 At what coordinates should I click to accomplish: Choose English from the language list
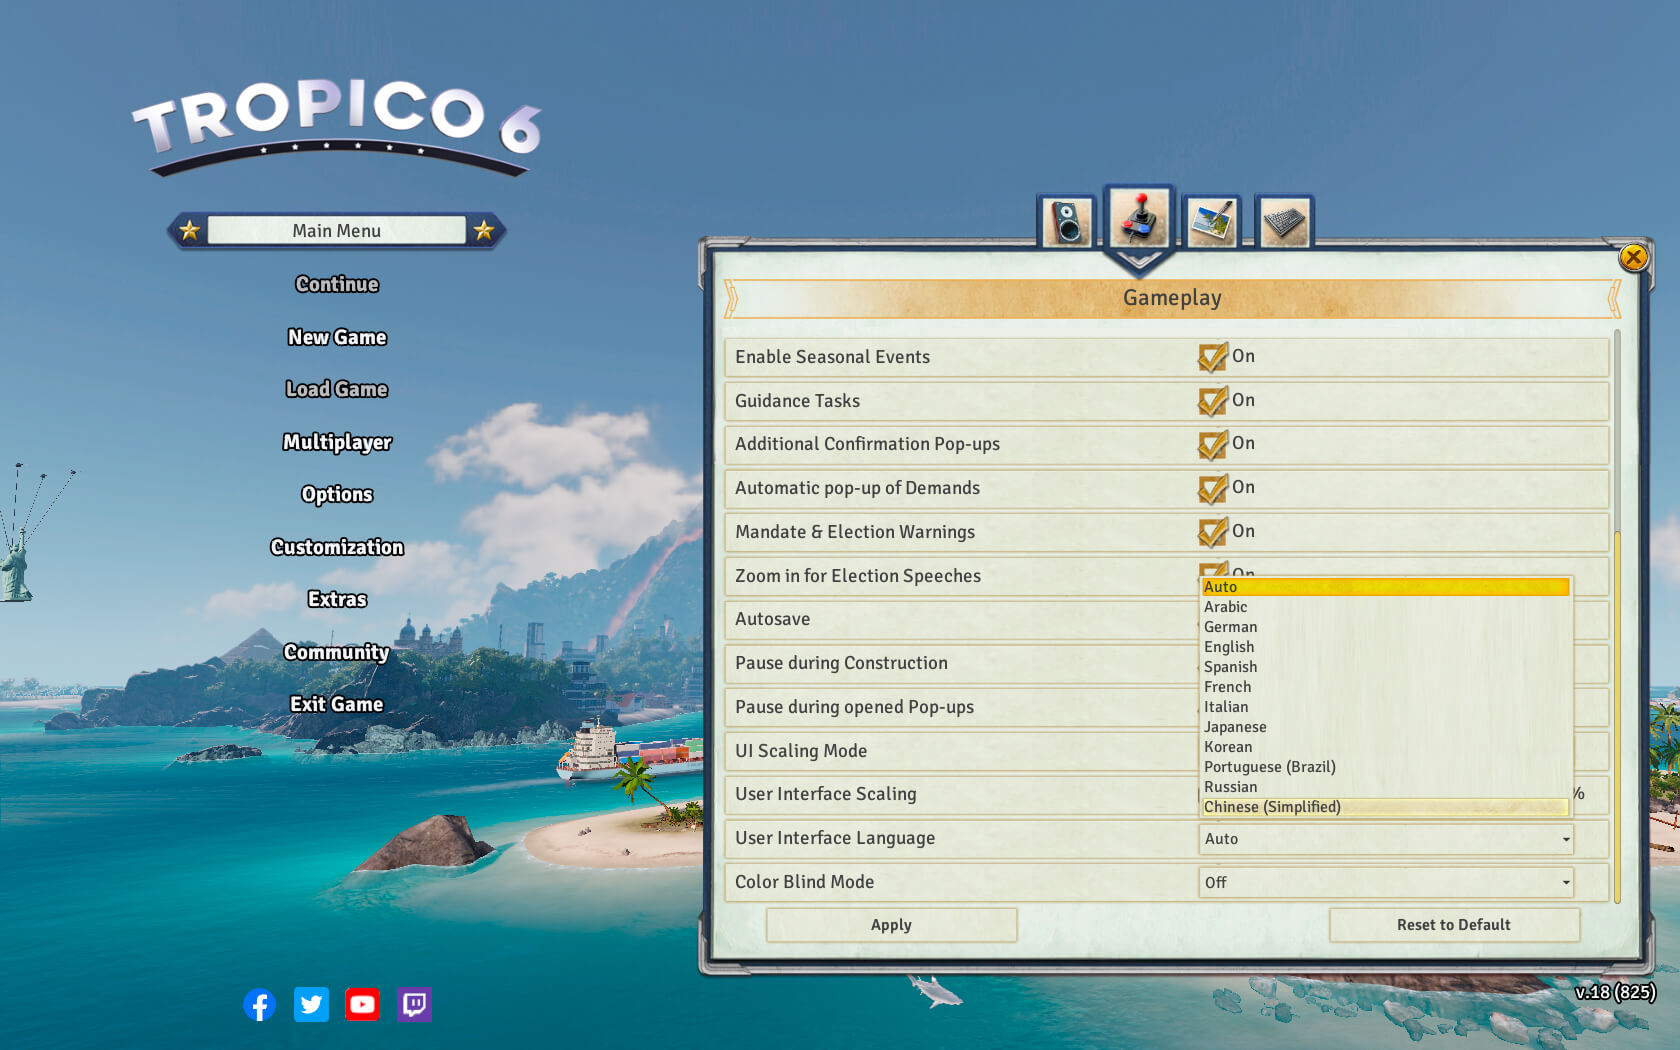click(x=1385, y=647)
